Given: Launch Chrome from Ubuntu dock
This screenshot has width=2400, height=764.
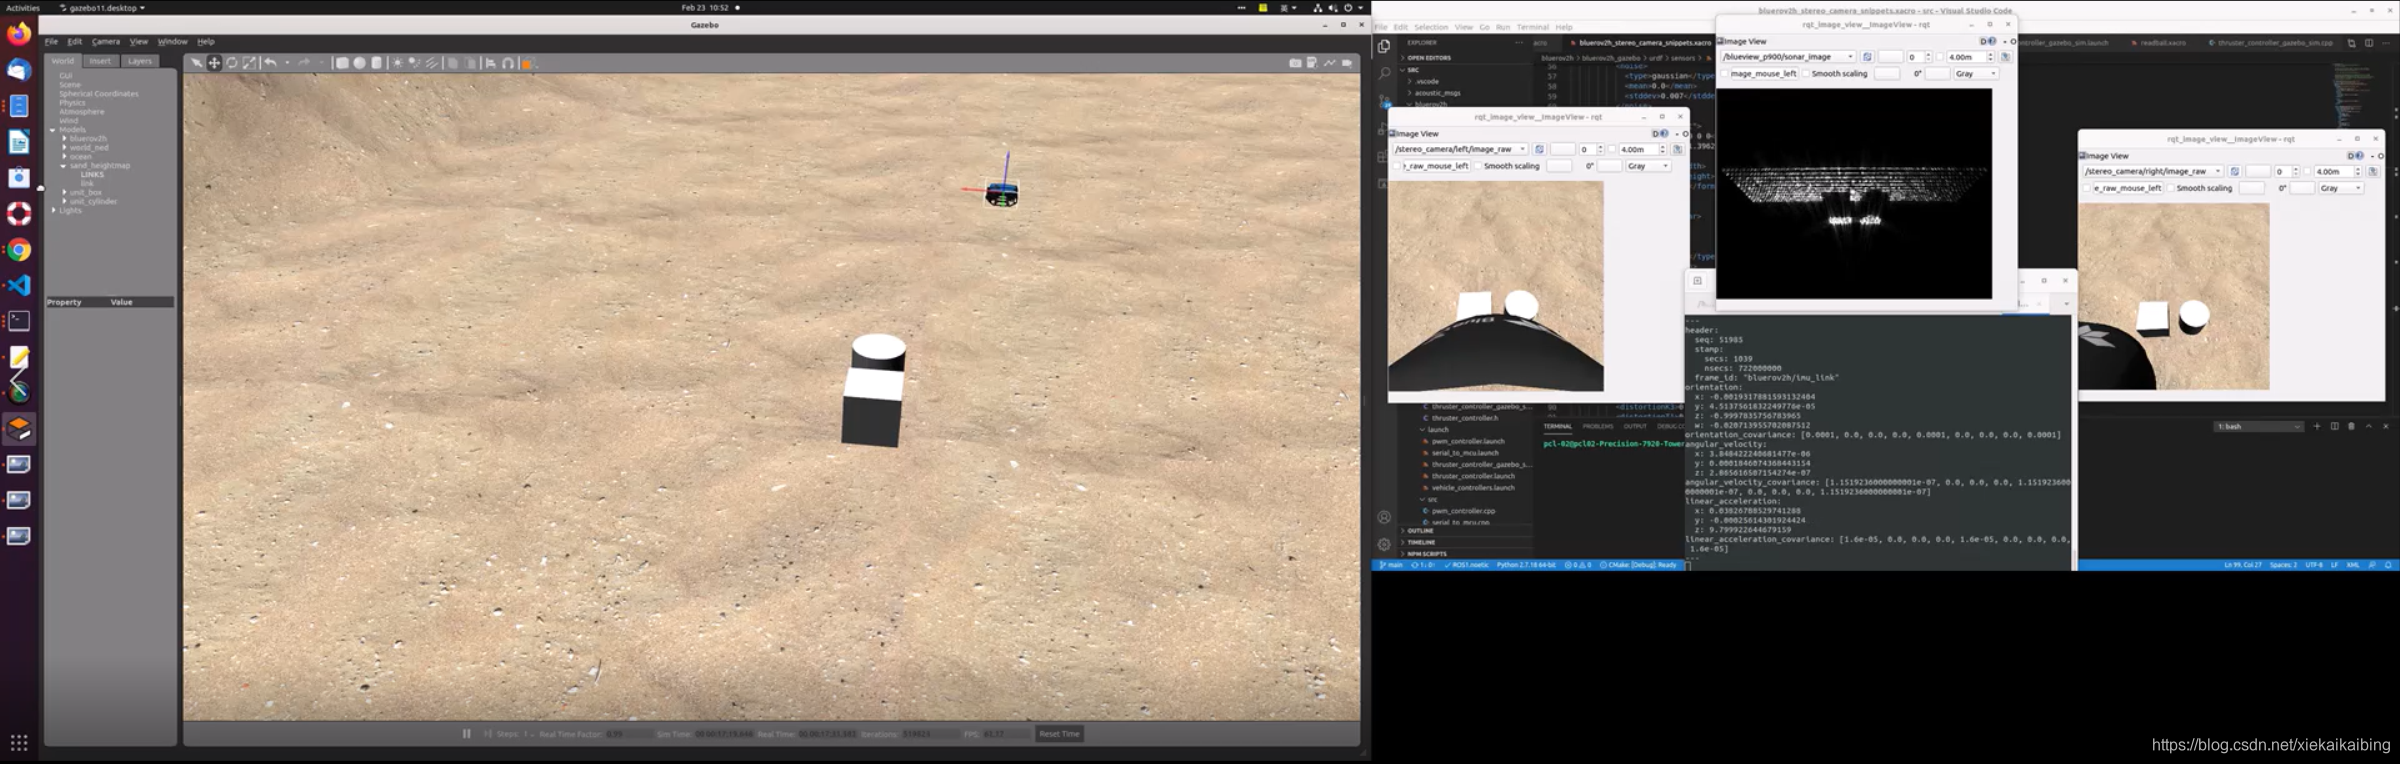Looking at the screenshot, I should 19,250.
